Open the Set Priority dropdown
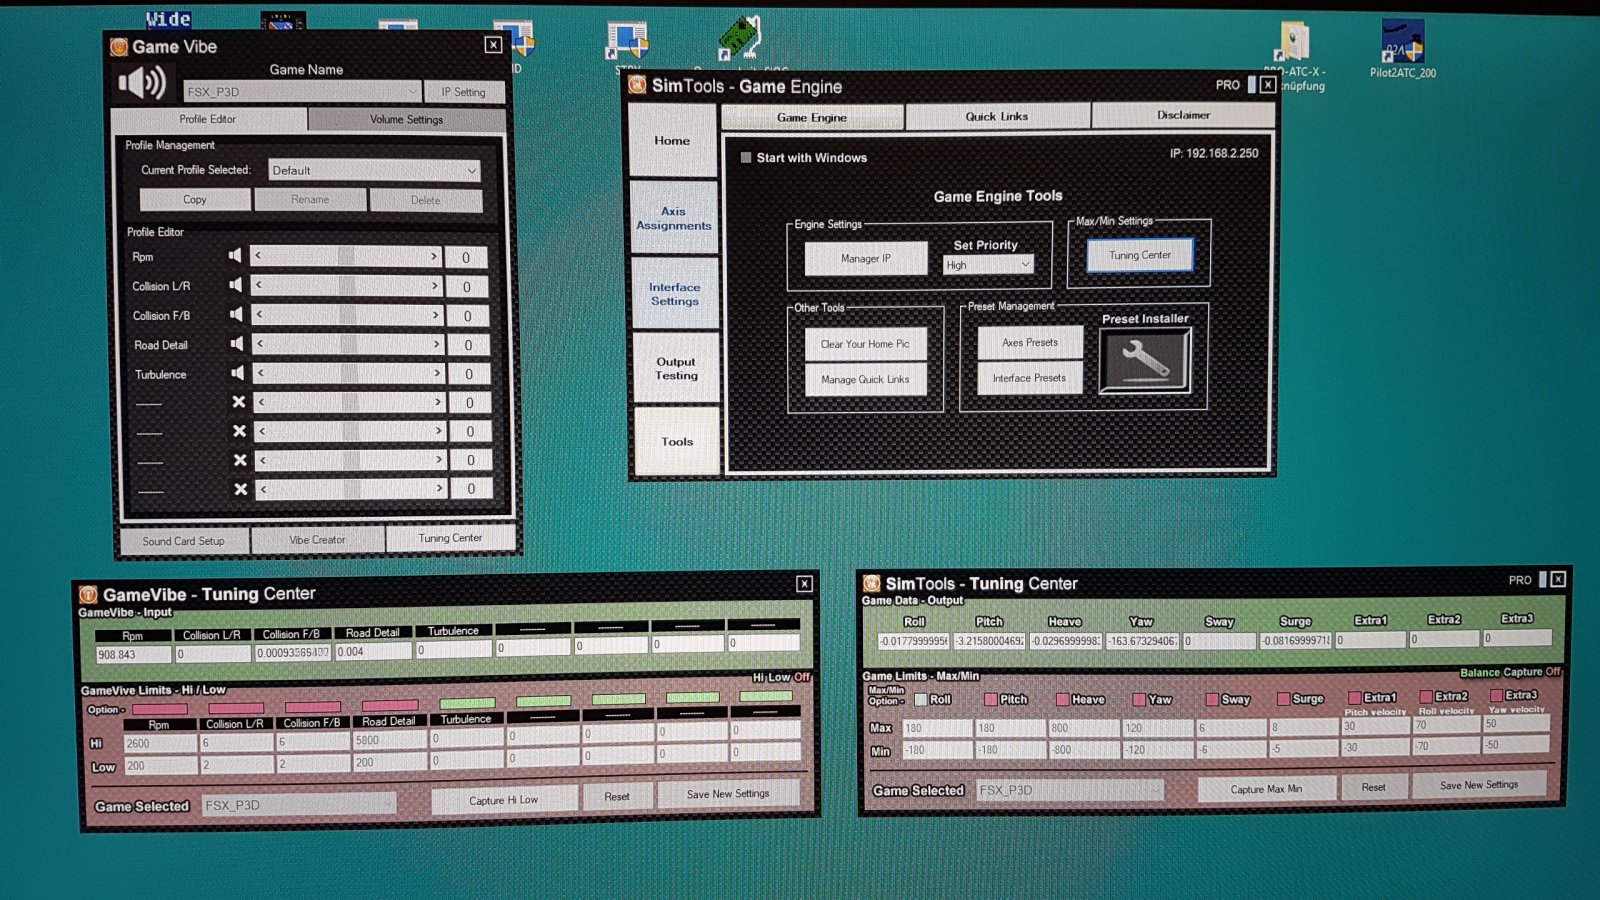Viewport: 1600px width, 900px height. click(x=988, y=265)
